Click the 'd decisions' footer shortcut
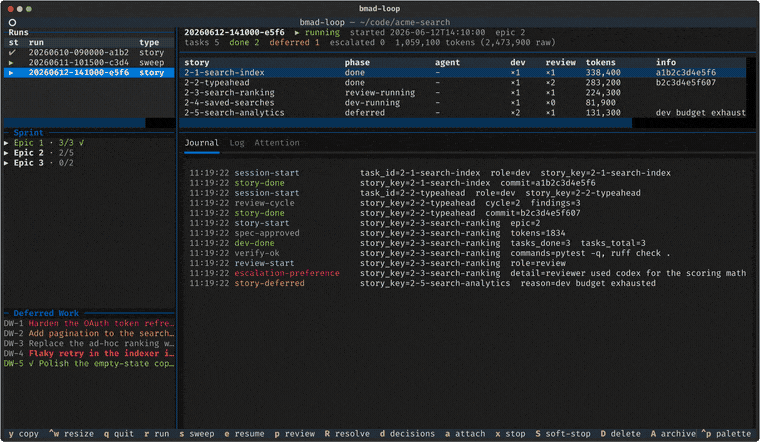 (407, 434)
